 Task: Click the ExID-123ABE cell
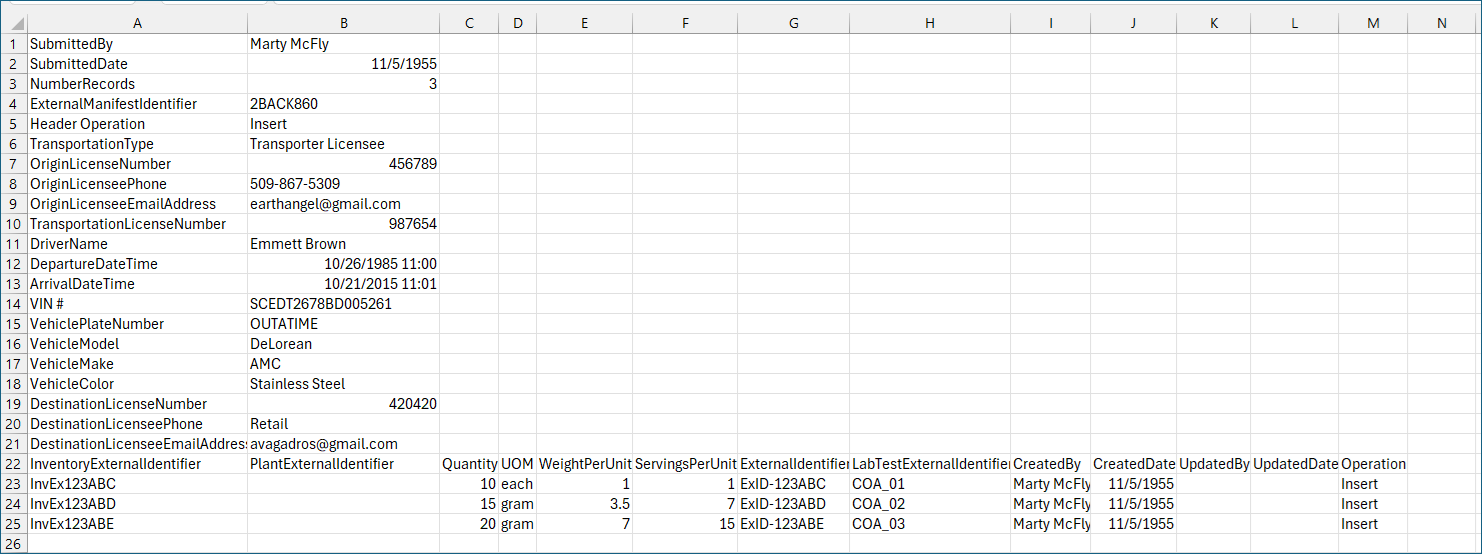(x=794, y=524)
